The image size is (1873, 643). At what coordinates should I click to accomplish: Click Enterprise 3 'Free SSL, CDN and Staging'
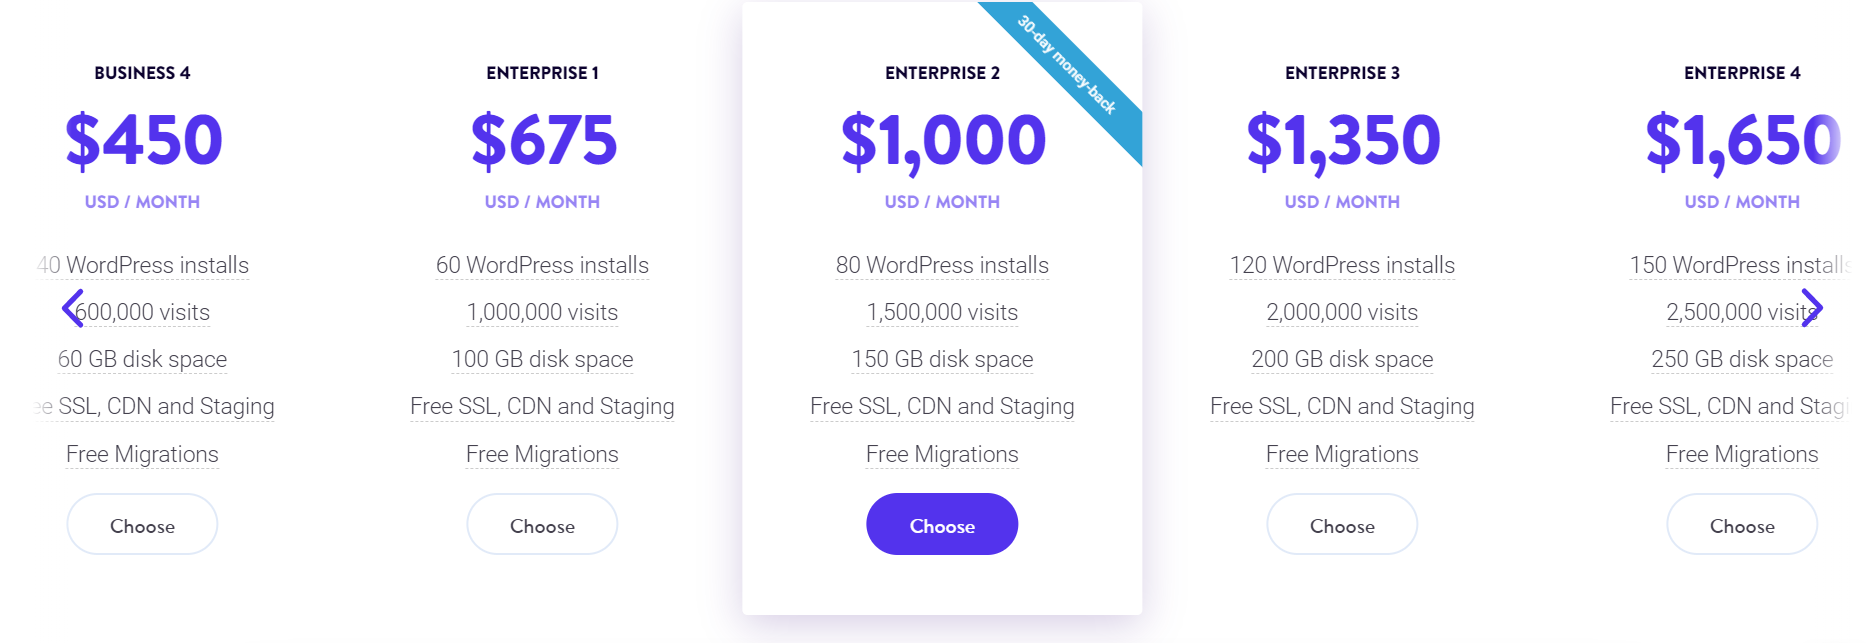1342,406
